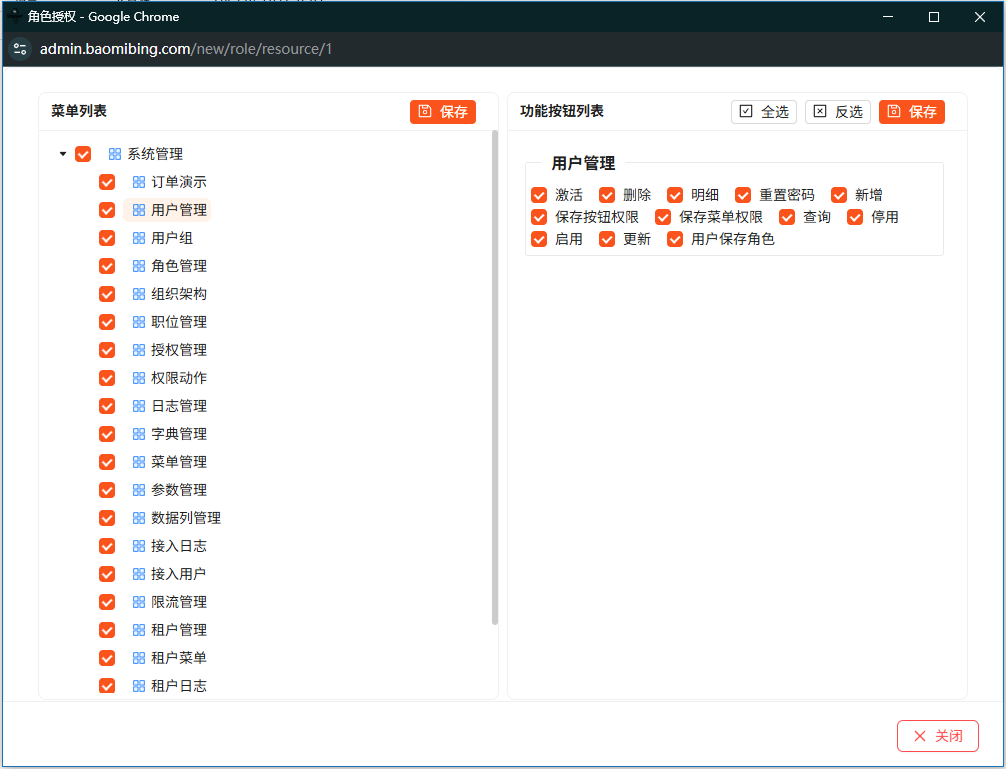Image resolution: width=1006 pixels, height=769 pixels.
Task: Click the grid icon beside 角色管理
Action: click(x=139, y=266)
